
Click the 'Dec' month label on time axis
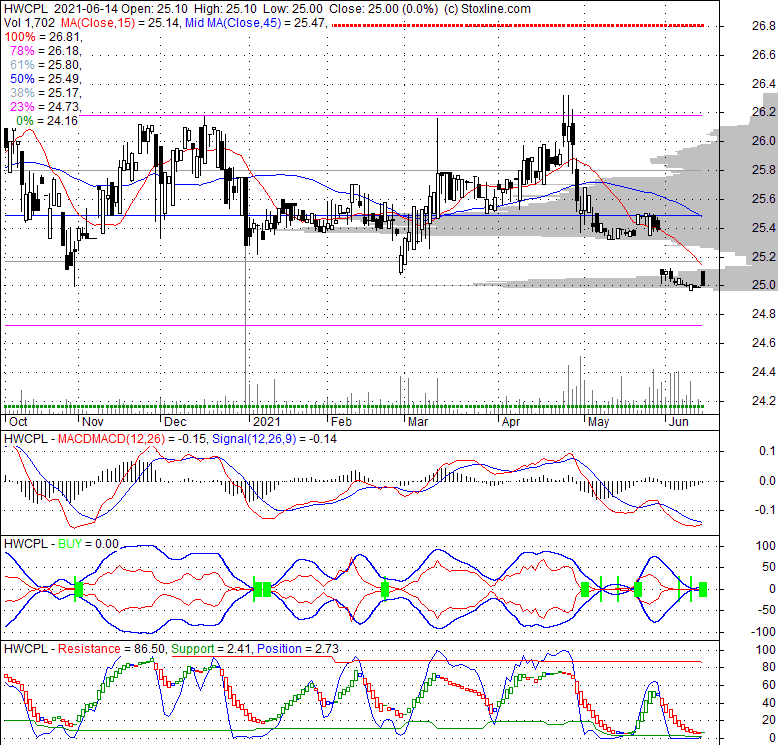pyautogui.click(x=175, y=422)
